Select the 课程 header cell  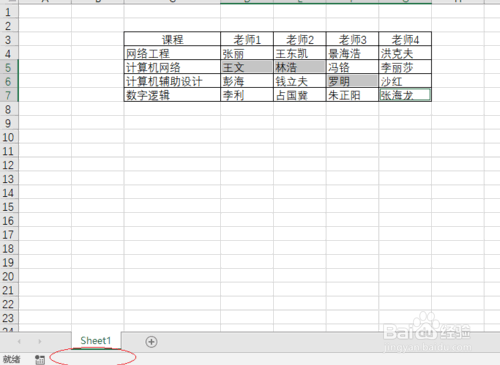pos(172,39)
